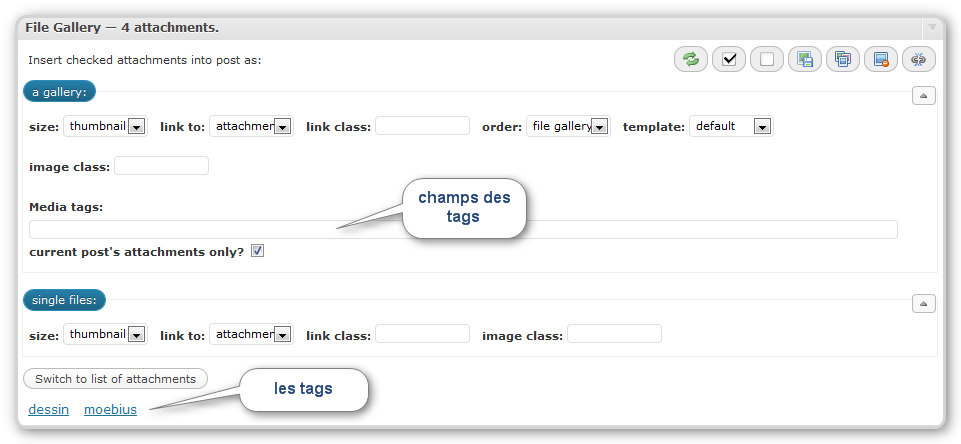Open gallery link to dropdown
This screenshot has width=961, height=444.
pyautogui.click(x=251, y=126)
